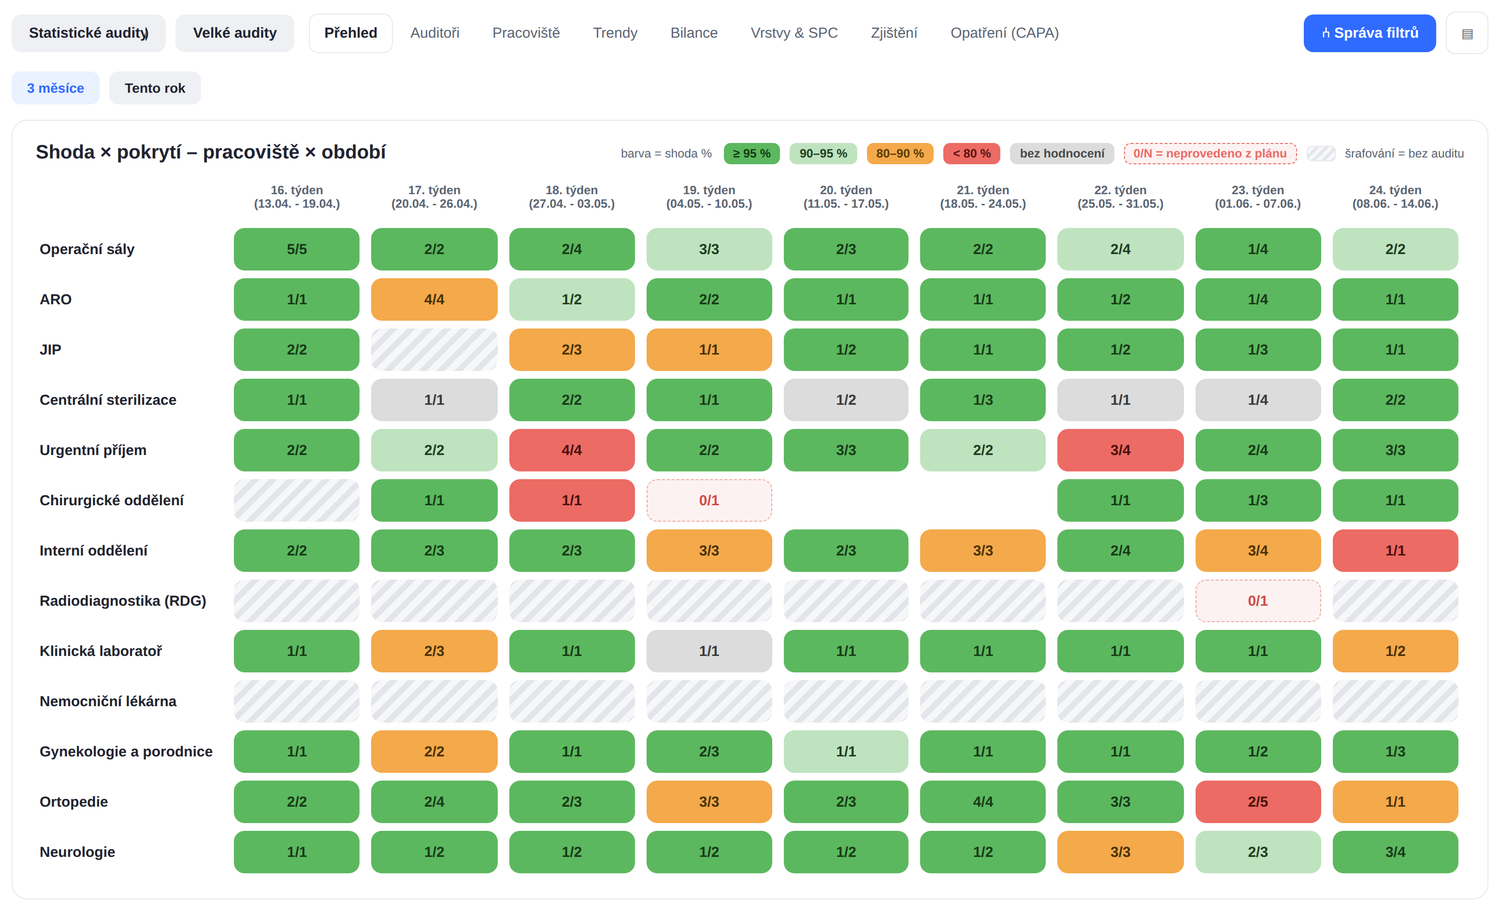This screenshot has width=1500, height=911.
Task: Click the ≥ 95 % legend swatch
Action: [752, 154]
